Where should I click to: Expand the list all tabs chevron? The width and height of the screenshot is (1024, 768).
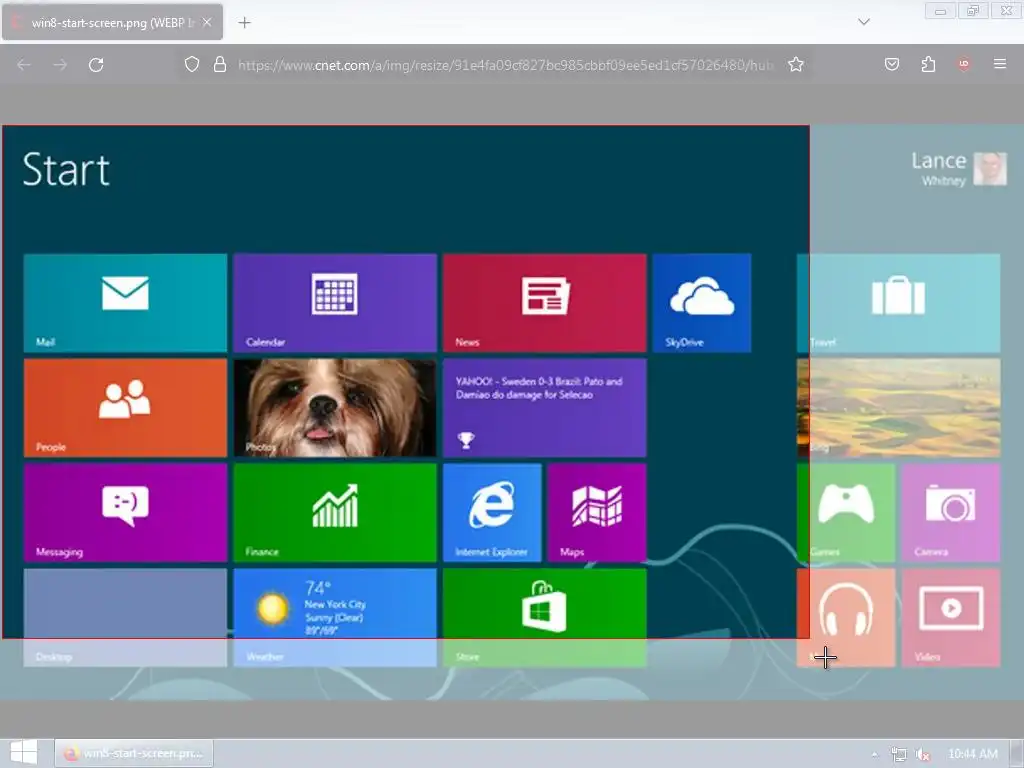863,22
